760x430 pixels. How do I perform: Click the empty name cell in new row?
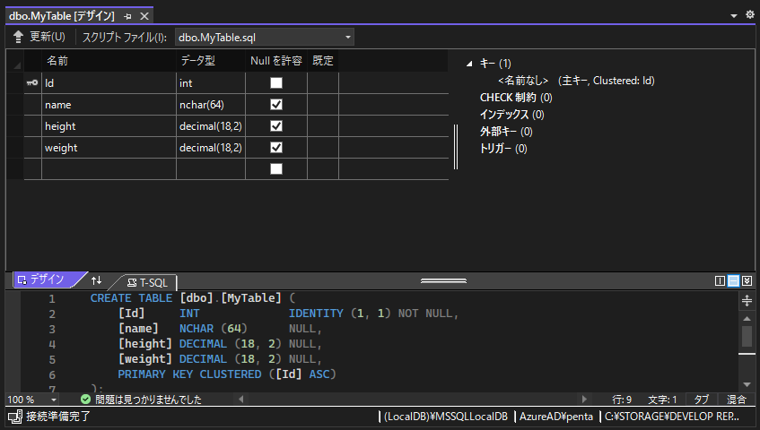coord(109,169)
